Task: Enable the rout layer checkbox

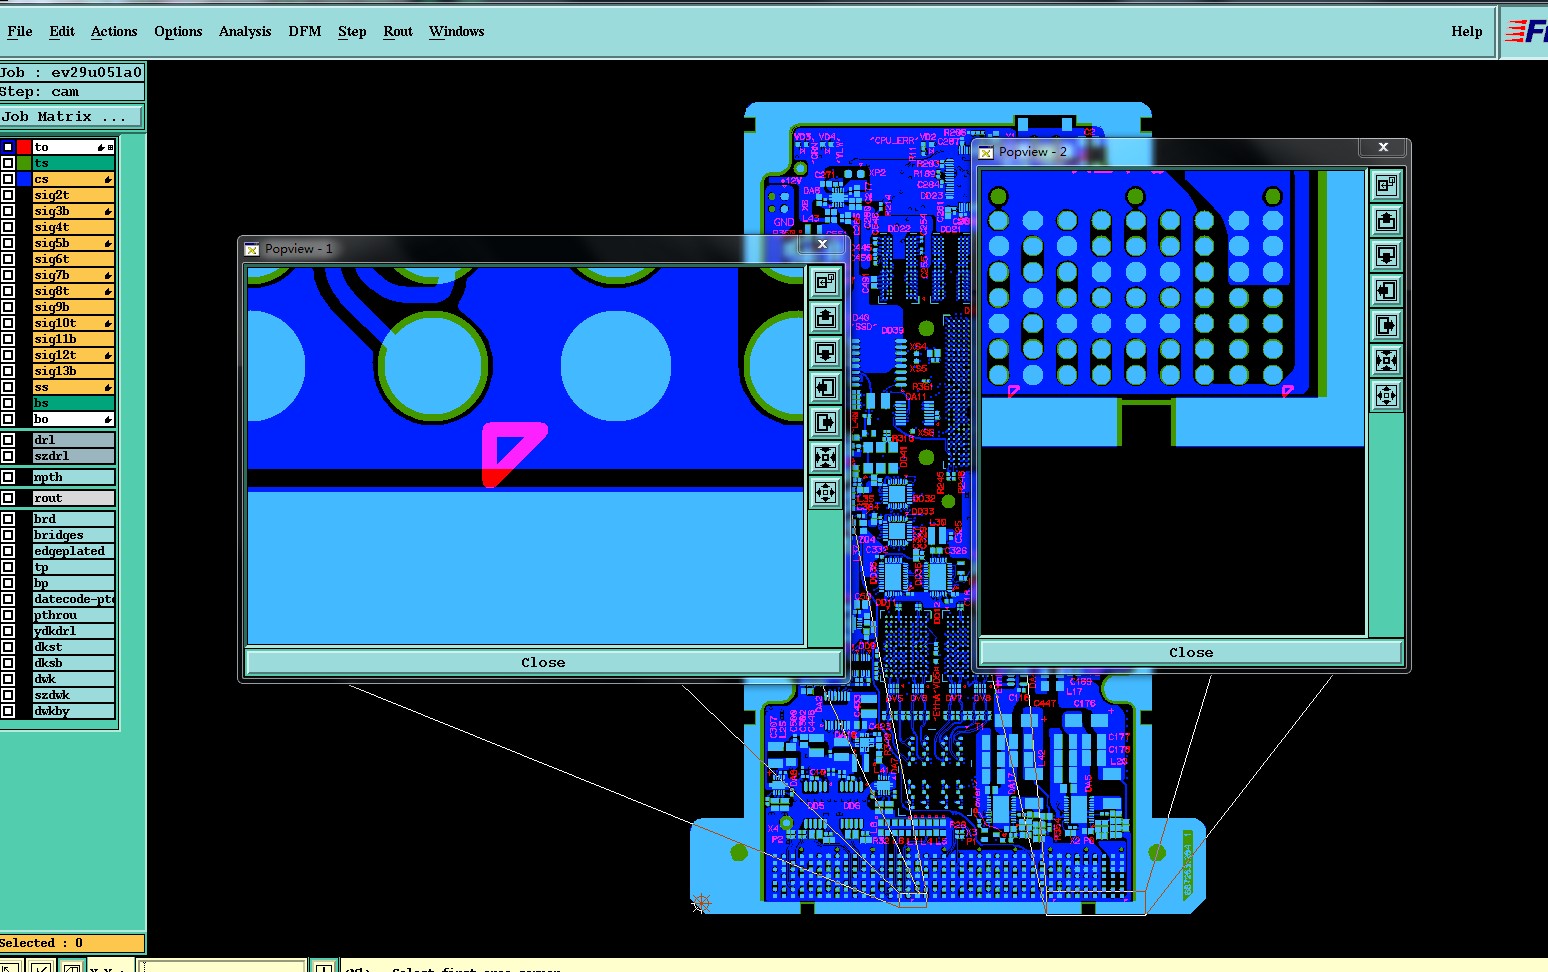Action: coord(8,498)
